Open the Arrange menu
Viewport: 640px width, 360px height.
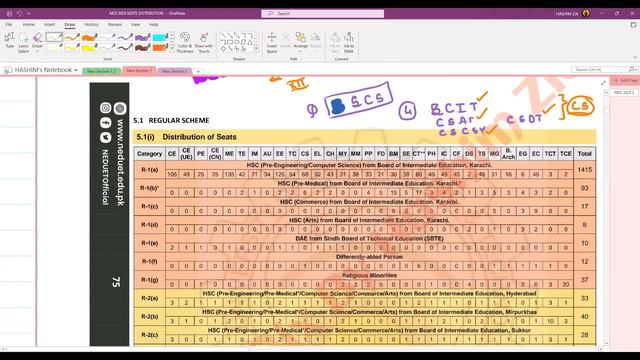click(300, 41)
